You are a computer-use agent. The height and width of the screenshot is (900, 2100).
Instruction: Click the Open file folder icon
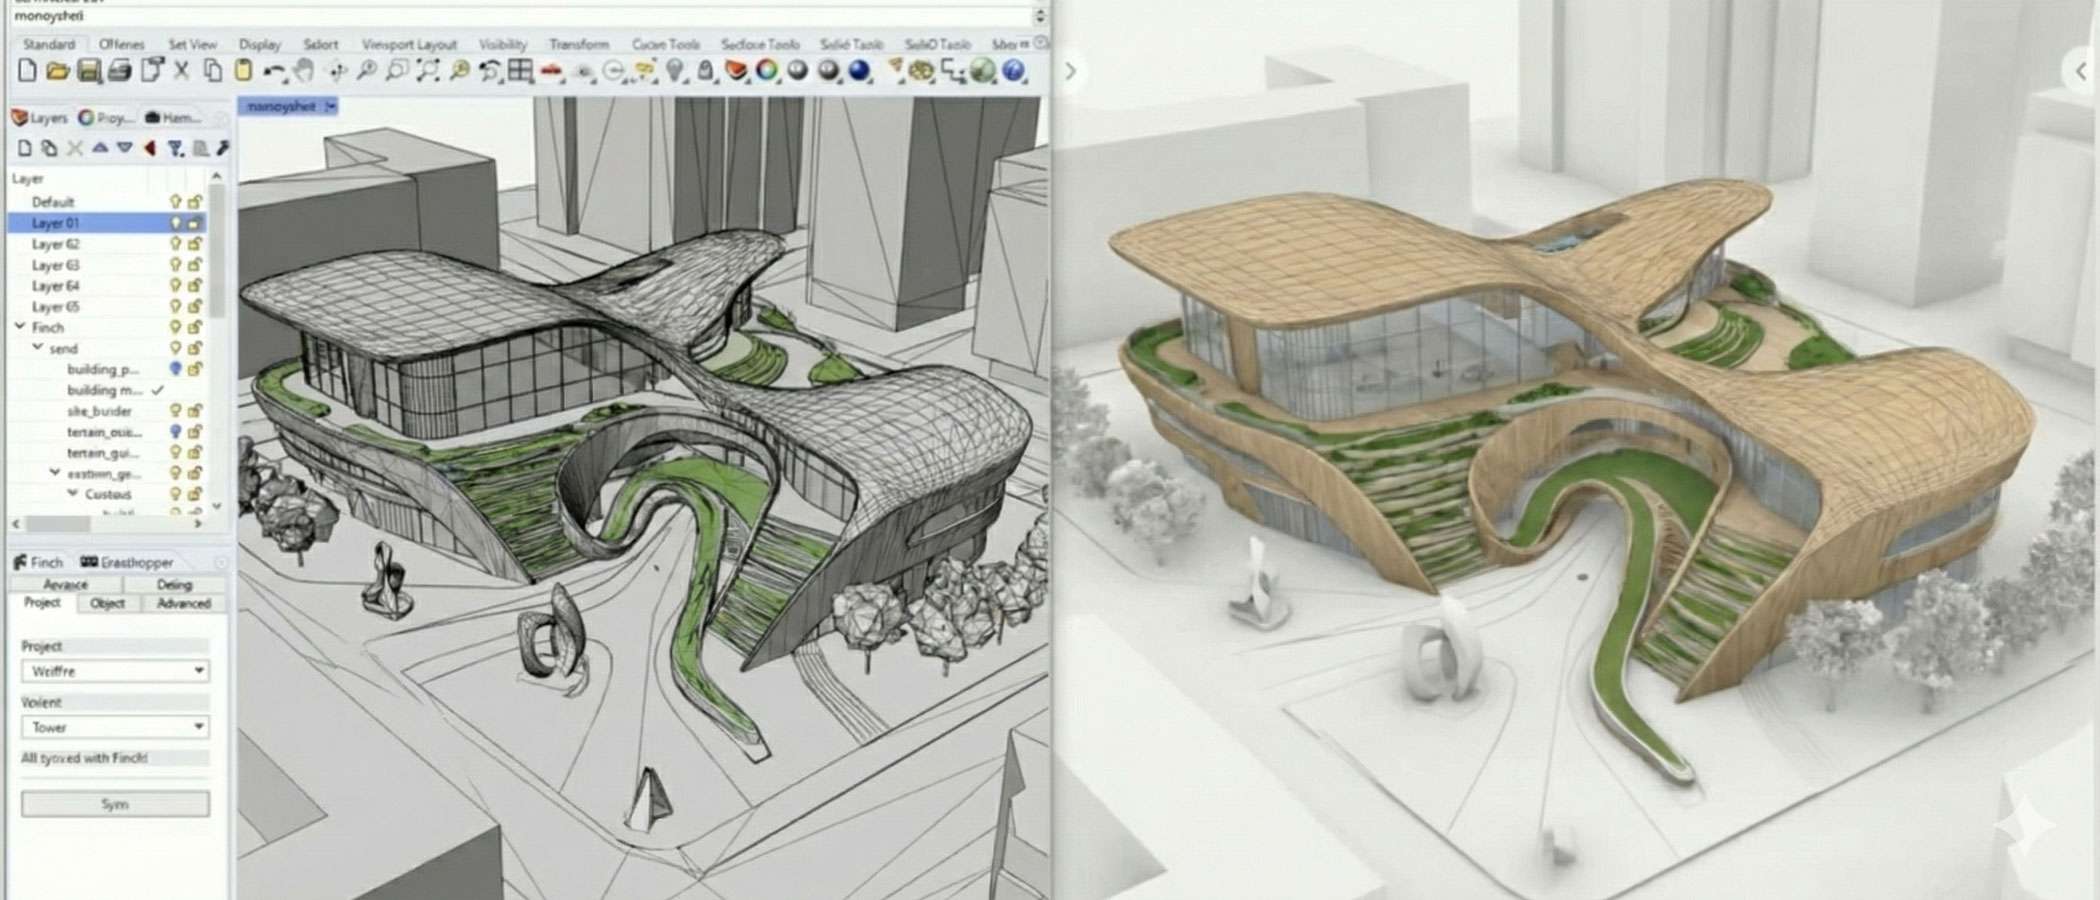(57, 71)
